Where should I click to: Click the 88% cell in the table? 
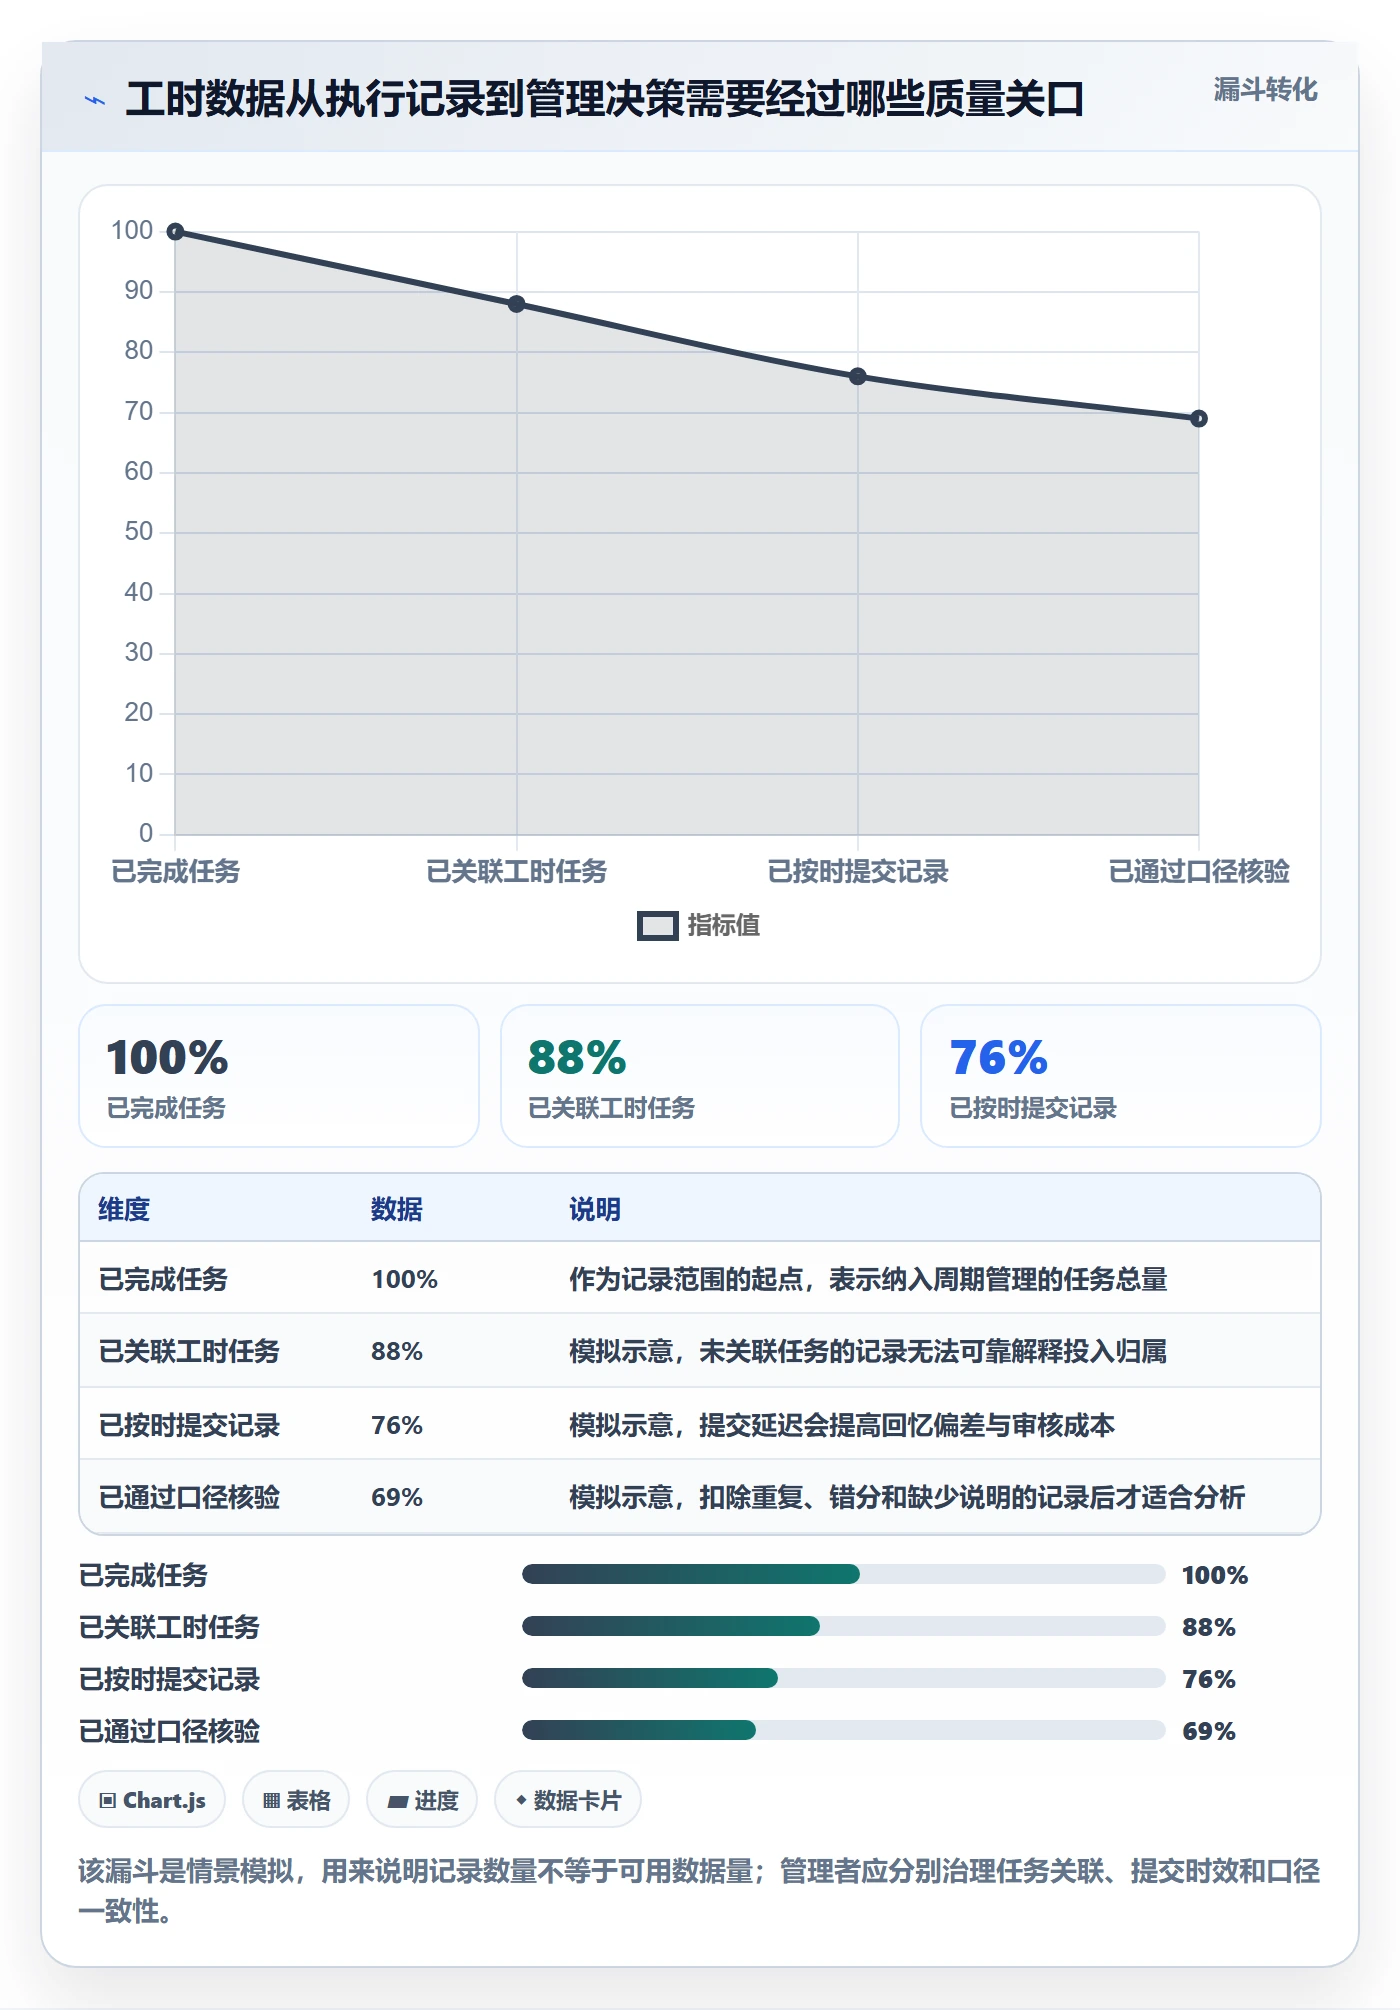pyautogui.click(x=397, y=1351)
